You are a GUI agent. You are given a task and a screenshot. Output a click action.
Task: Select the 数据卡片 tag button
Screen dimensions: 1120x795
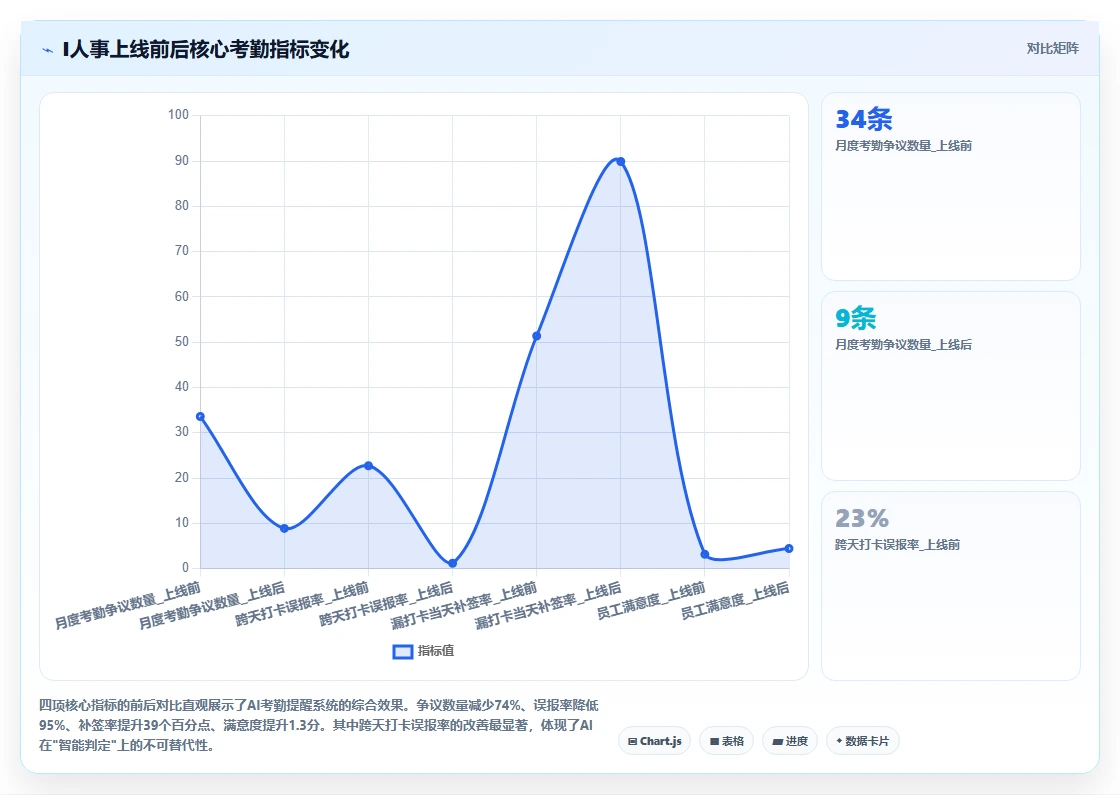[862, 741]
